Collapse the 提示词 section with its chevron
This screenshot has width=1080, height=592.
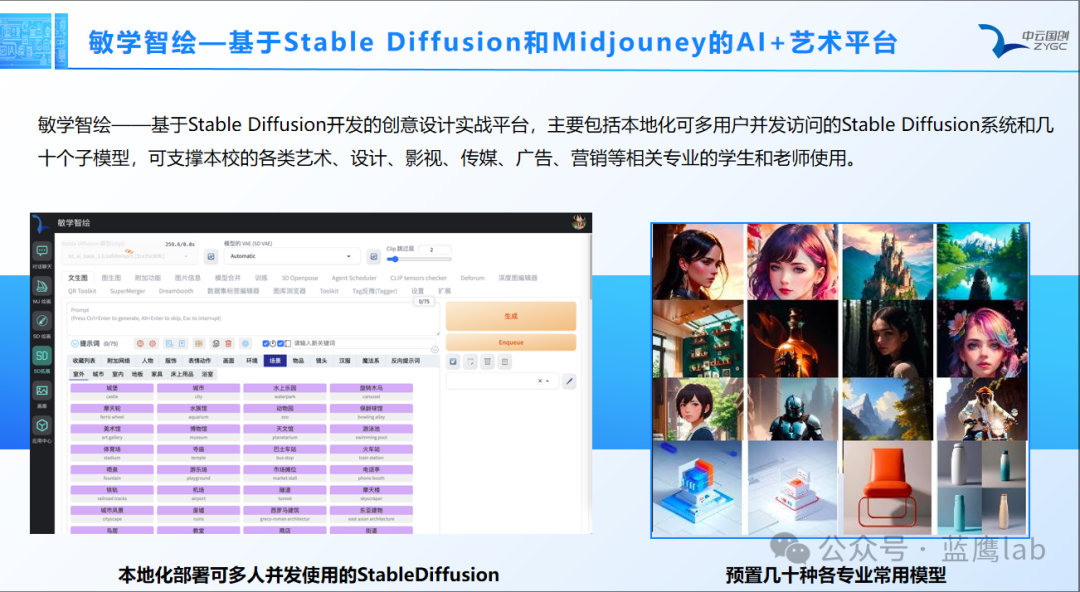click(x=75, y=343)
